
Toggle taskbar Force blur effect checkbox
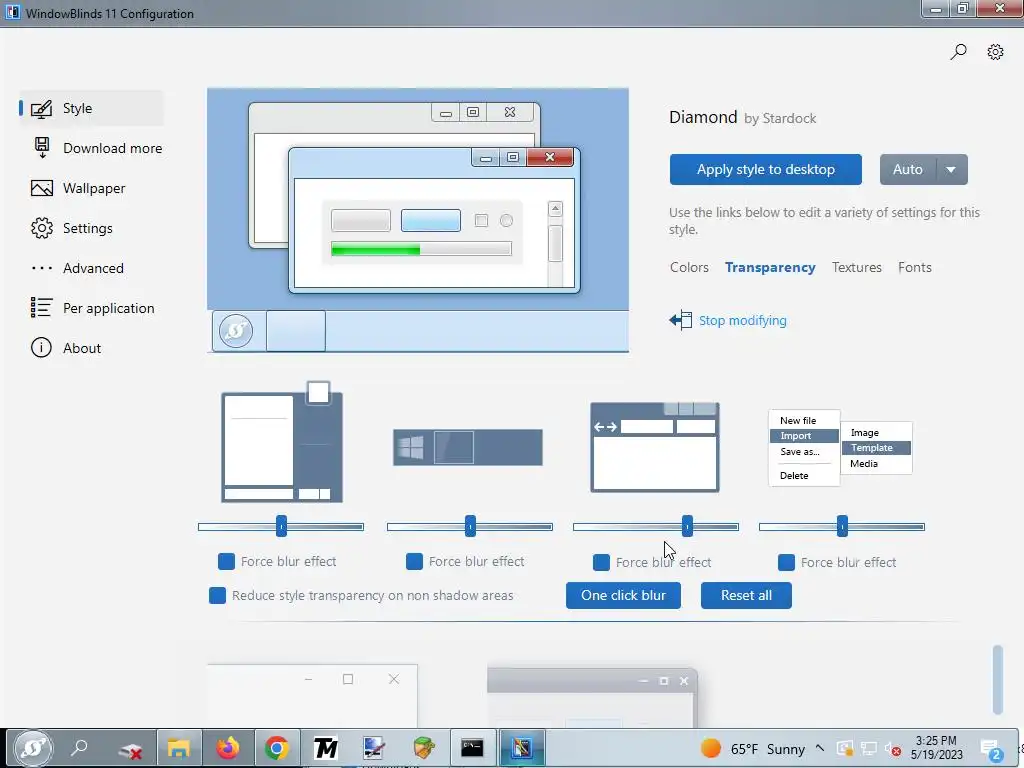[x=414, y=561]
